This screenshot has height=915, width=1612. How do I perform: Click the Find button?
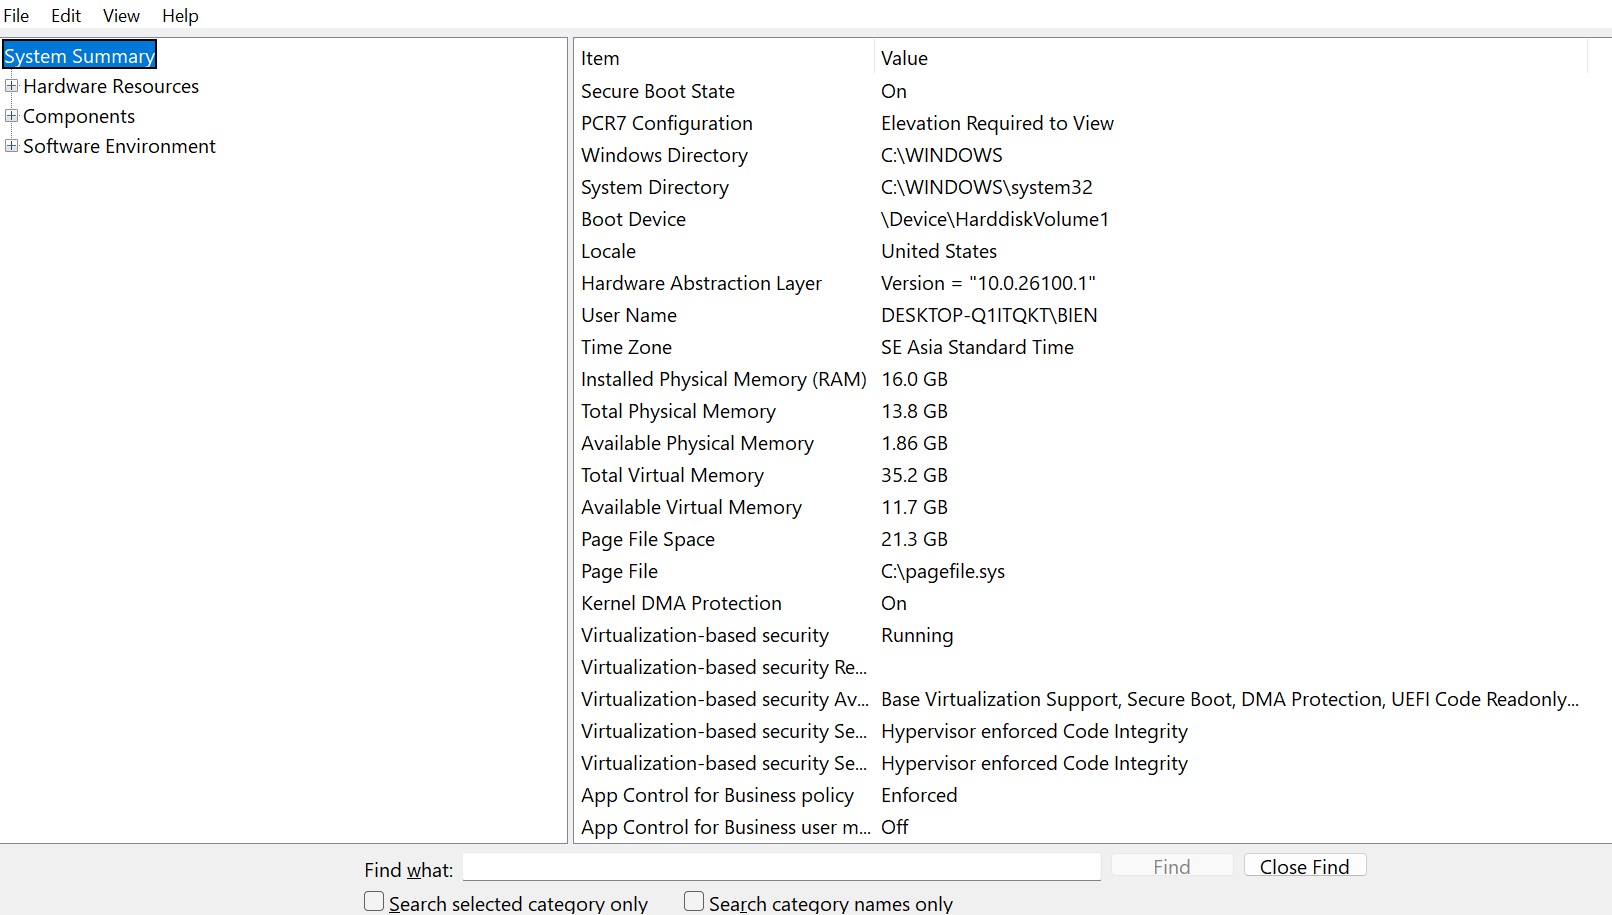pyautogui.click(x=1171, y=866)
